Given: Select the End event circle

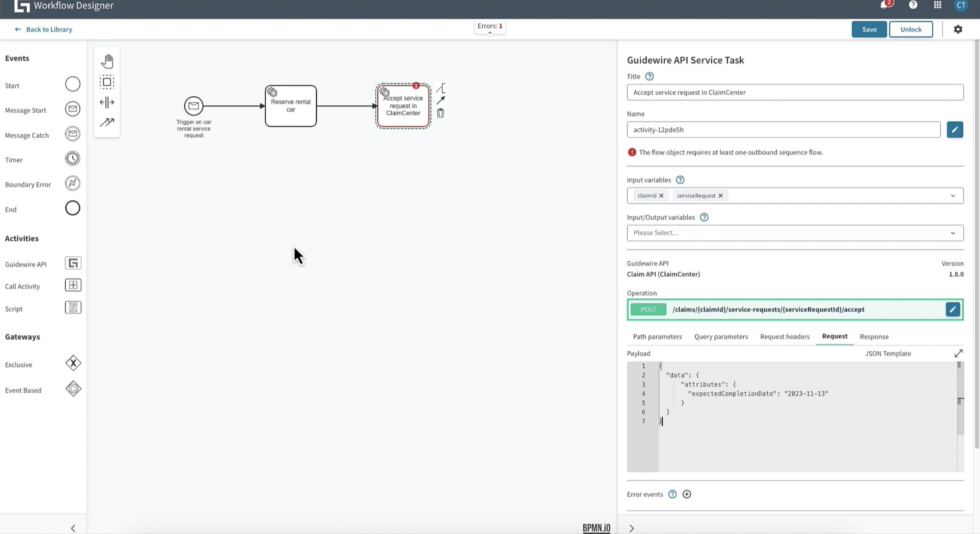Looking at the screenshot, I should click(x=72, y=208).
